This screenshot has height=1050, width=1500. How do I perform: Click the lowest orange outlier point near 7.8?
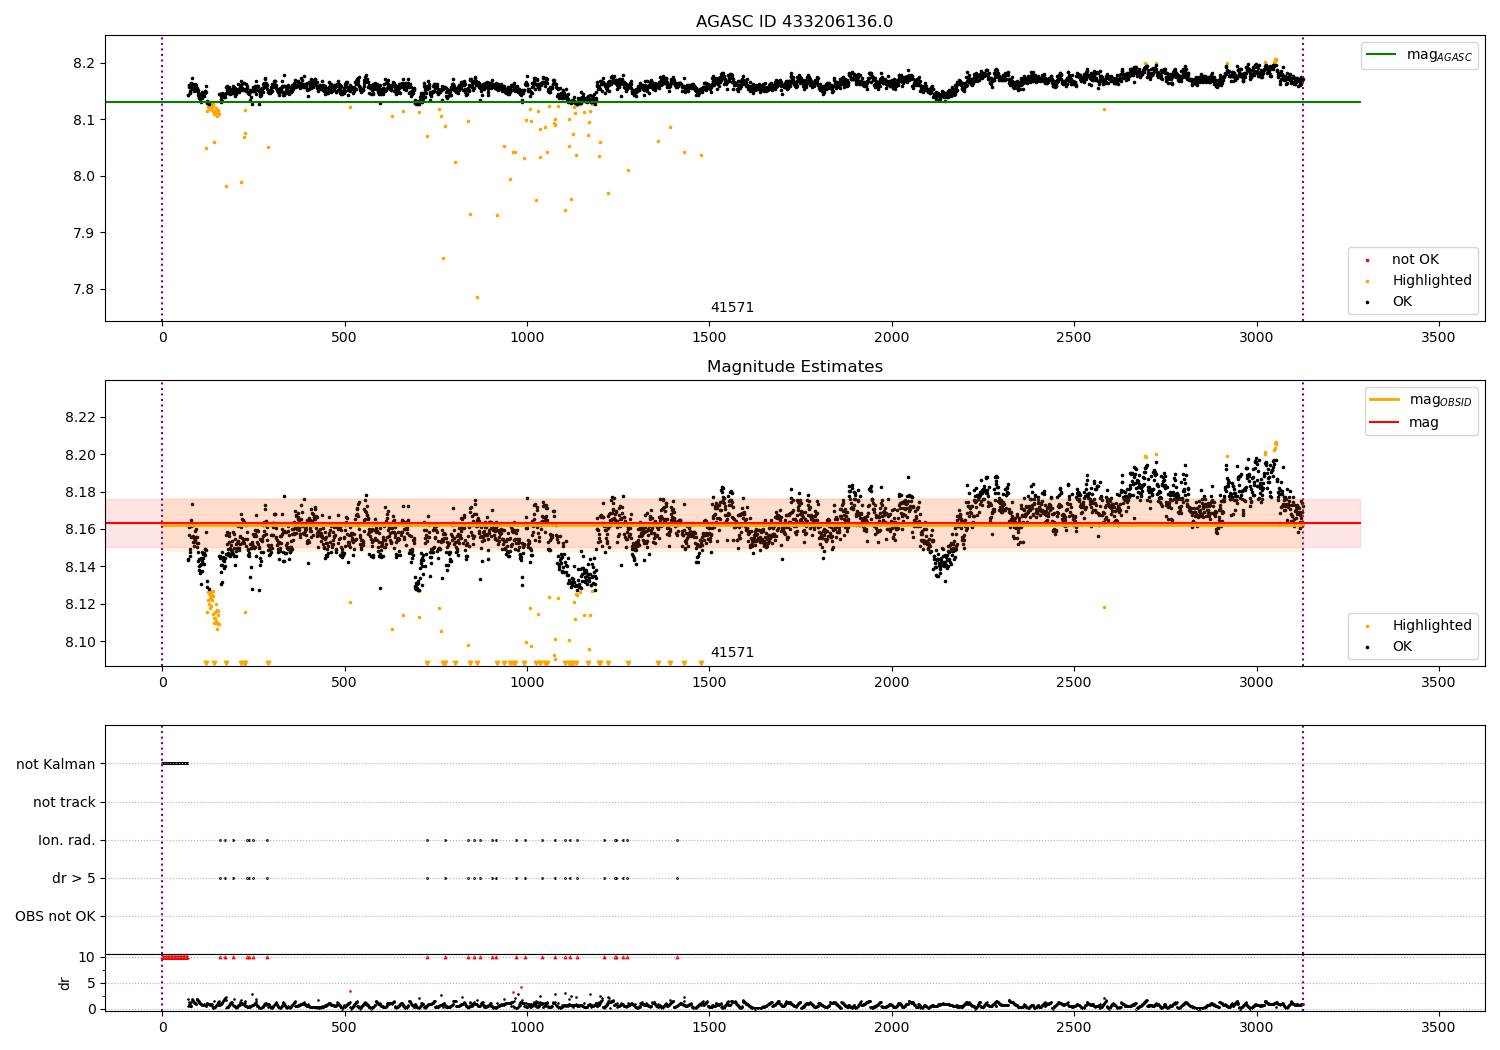pos(477,297)
